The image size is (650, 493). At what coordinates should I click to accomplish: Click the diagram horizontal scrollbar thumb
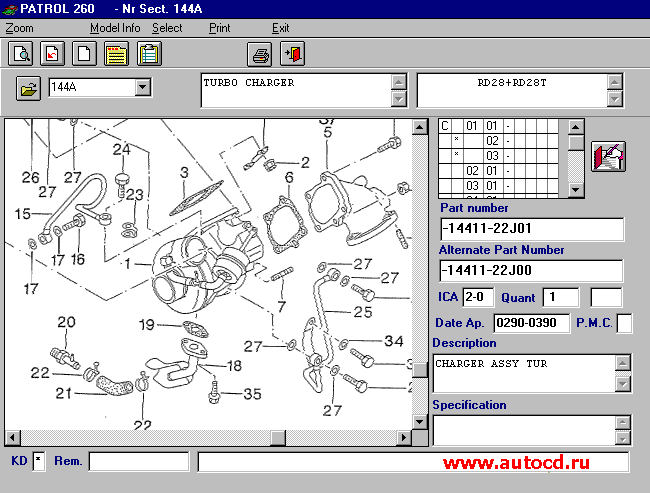click(x=278, y=437)
